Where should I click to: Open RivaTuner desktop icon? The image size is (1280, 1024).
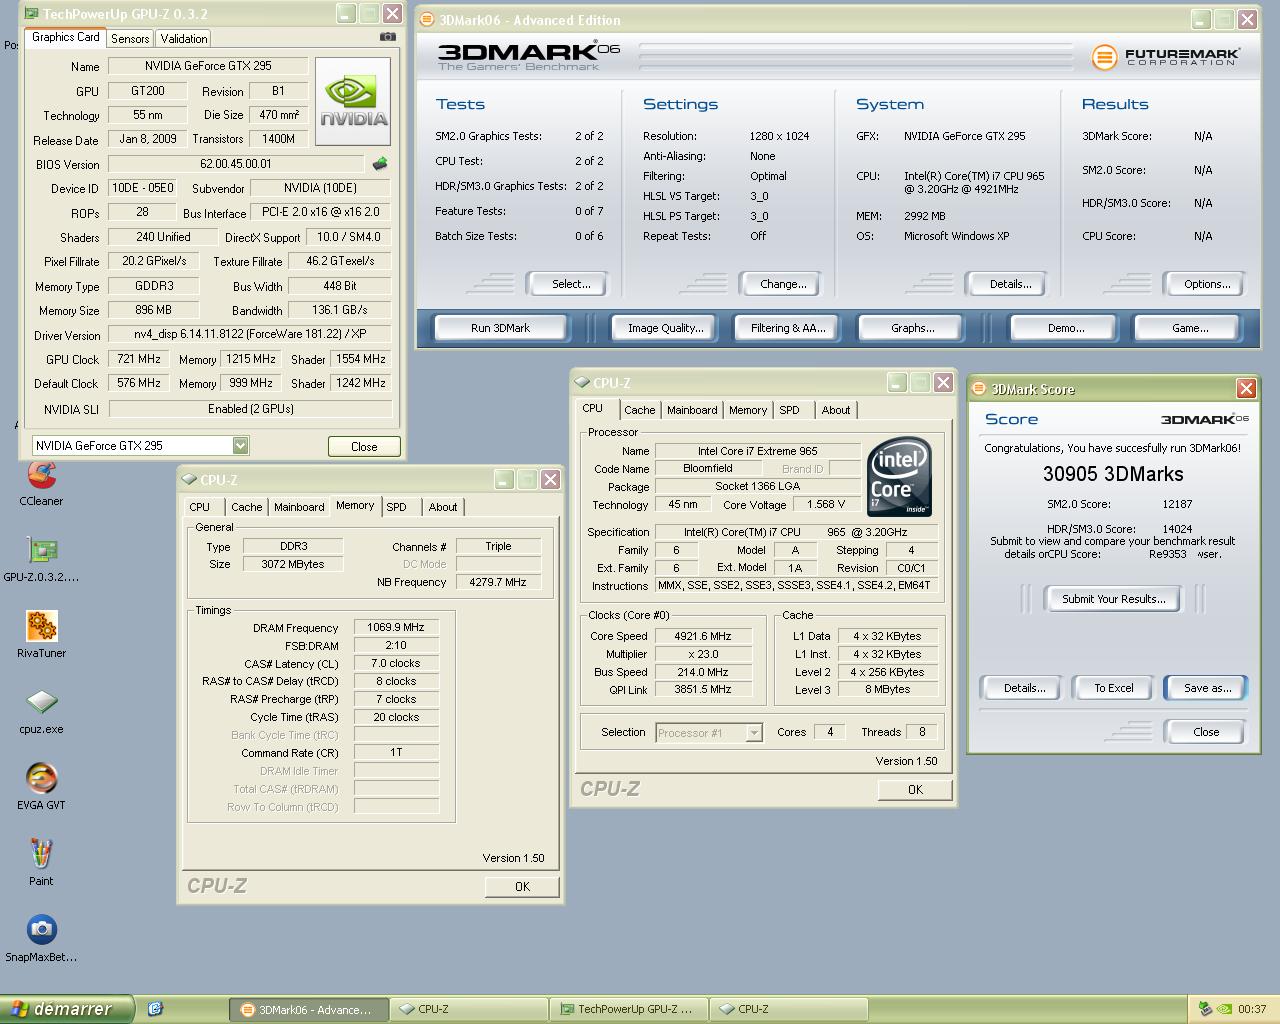[41, 635]
